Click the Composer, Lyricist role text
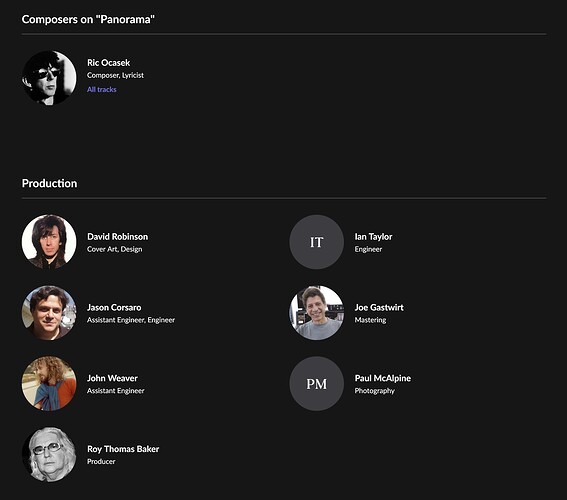567x500 pixels. pyautogui.click(x=115, y=75)
